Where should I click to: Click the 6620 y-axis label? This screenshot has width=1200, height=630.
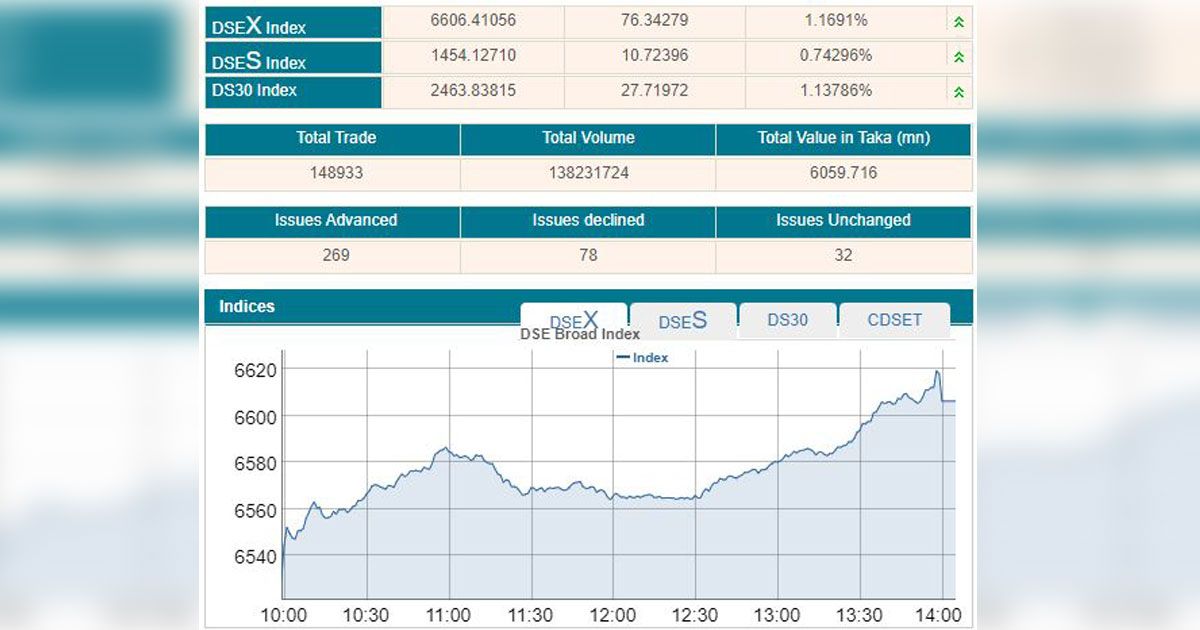click(x=254, y=369)
